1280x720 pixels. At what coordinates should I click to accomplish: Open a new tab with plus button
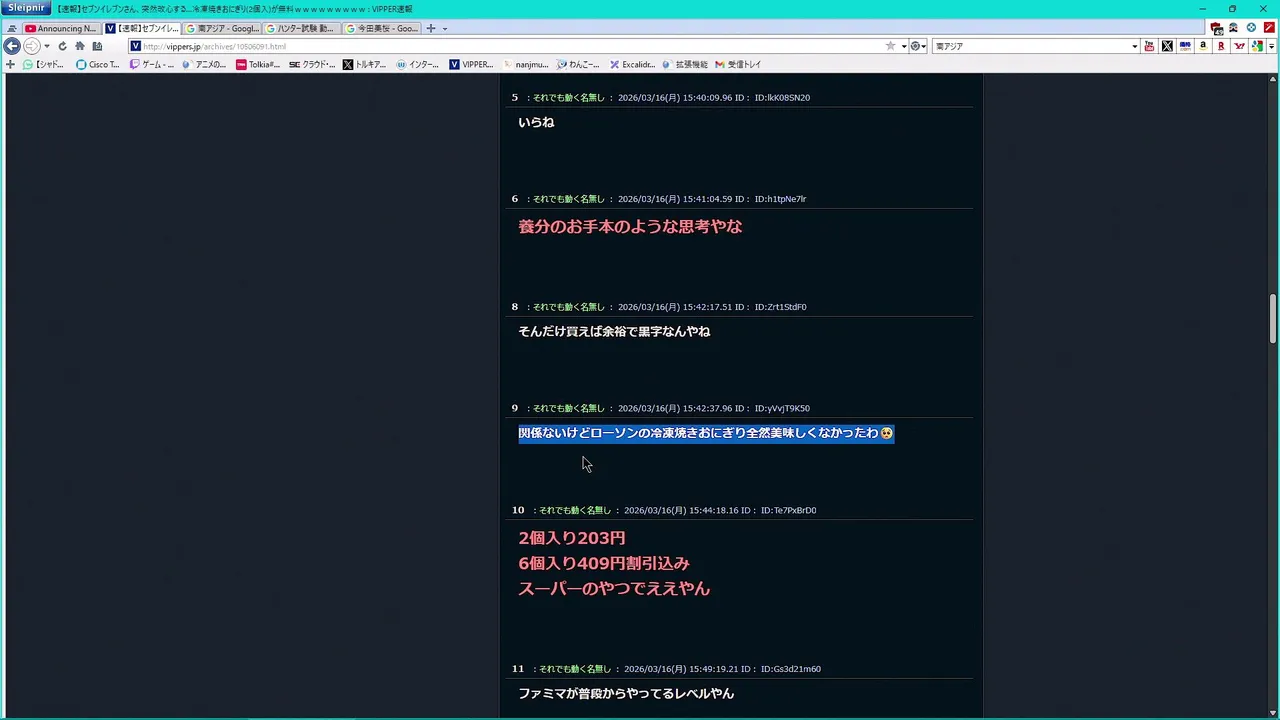(431, 28)
